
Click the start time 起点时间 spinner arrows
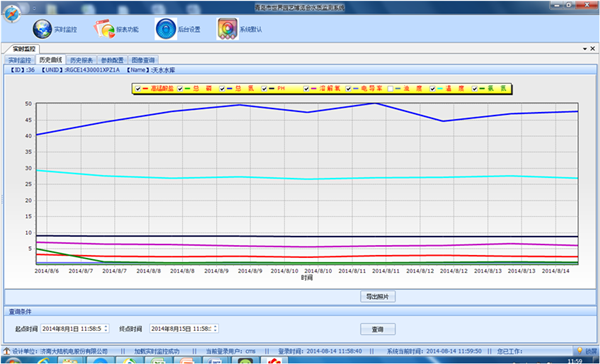click(x=106, y=328)
